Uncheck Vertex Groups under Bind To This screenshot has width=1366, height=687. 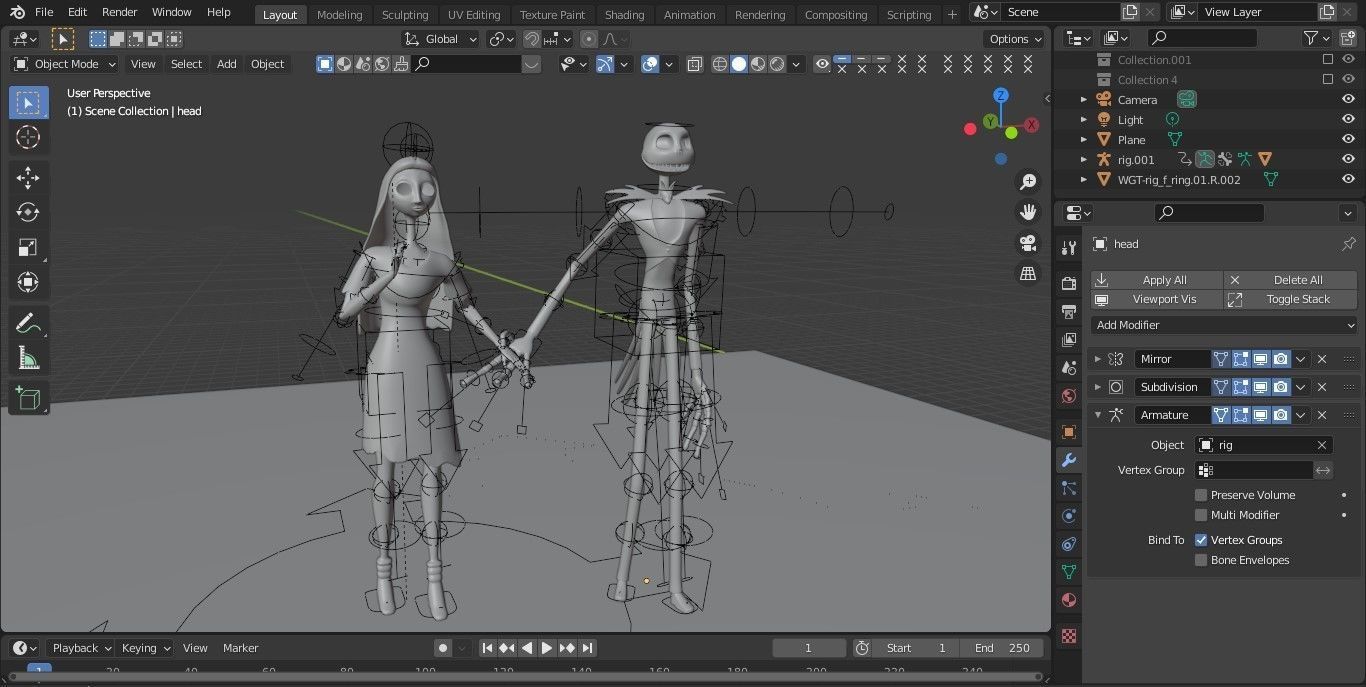1201,540
